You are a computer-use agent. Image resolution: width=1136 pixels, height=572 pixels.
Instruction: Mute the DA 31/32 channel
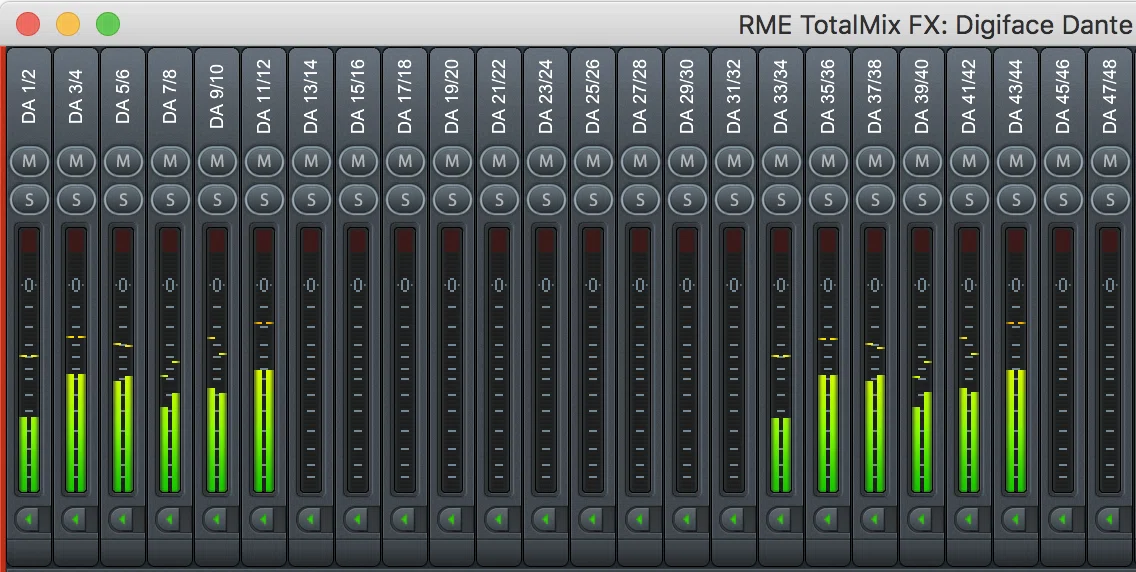click(734, 161)
